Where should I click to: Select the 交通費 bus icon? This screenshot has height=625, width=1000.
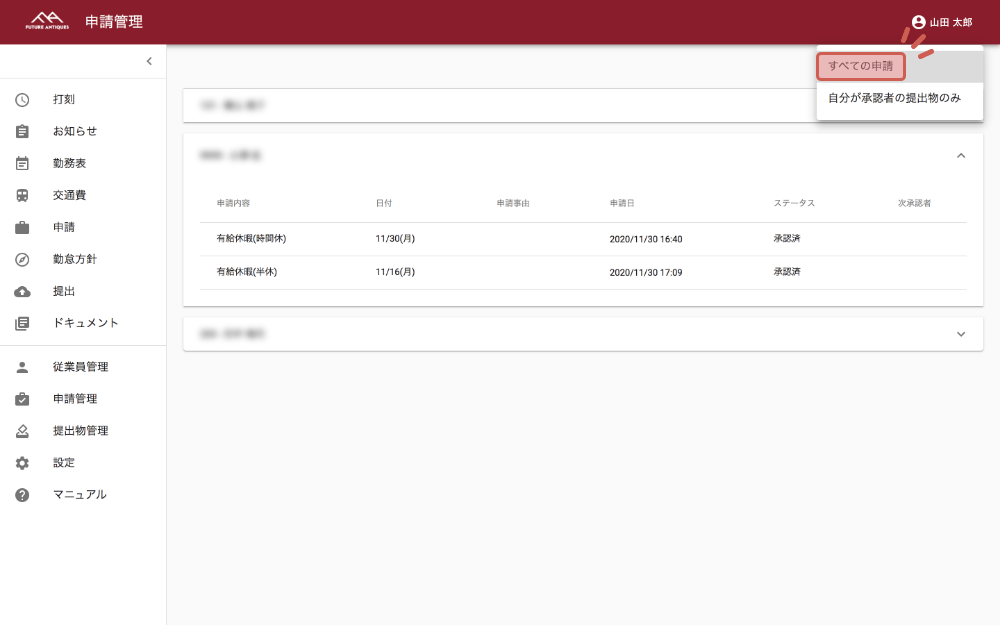tap(22, 196)
